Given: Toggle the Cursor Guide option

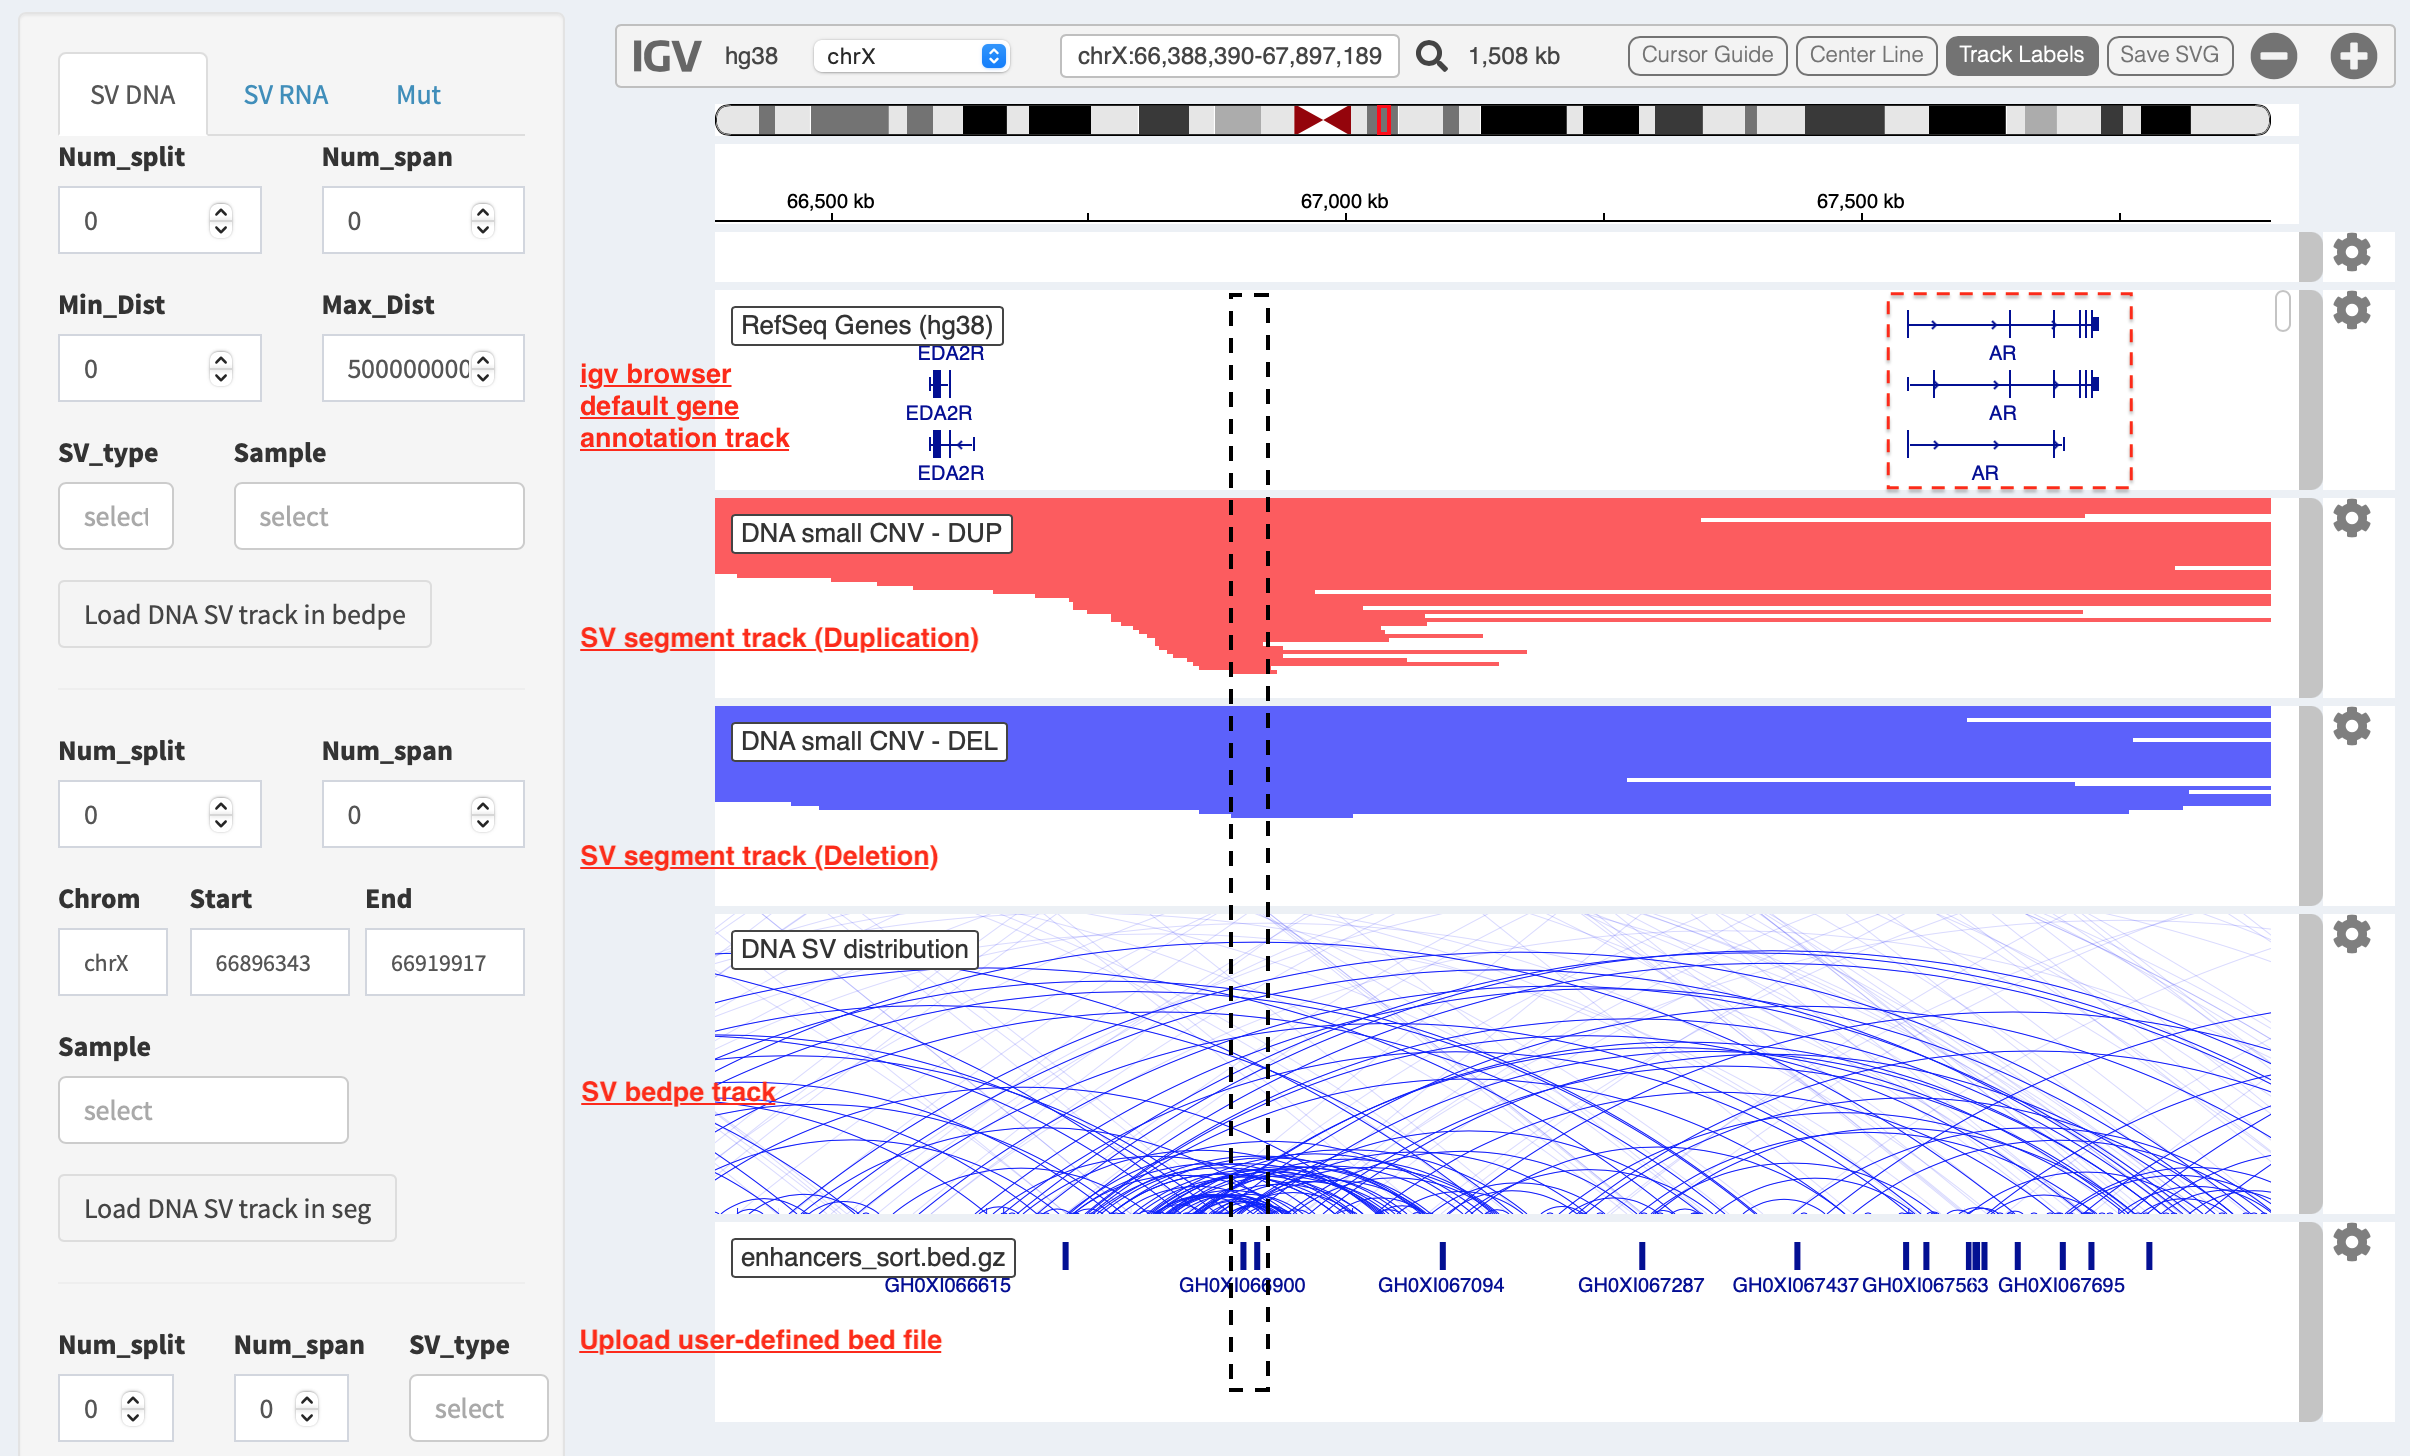Looking at the screenshot, I should pos(1707,55).
